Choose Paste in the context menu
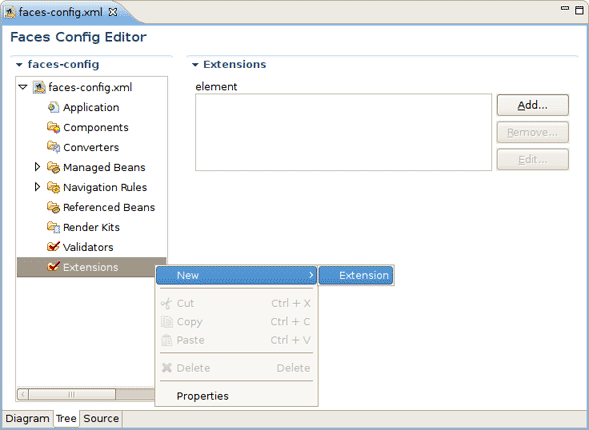This screenshot has height=430, width=589. click(237, 340)
